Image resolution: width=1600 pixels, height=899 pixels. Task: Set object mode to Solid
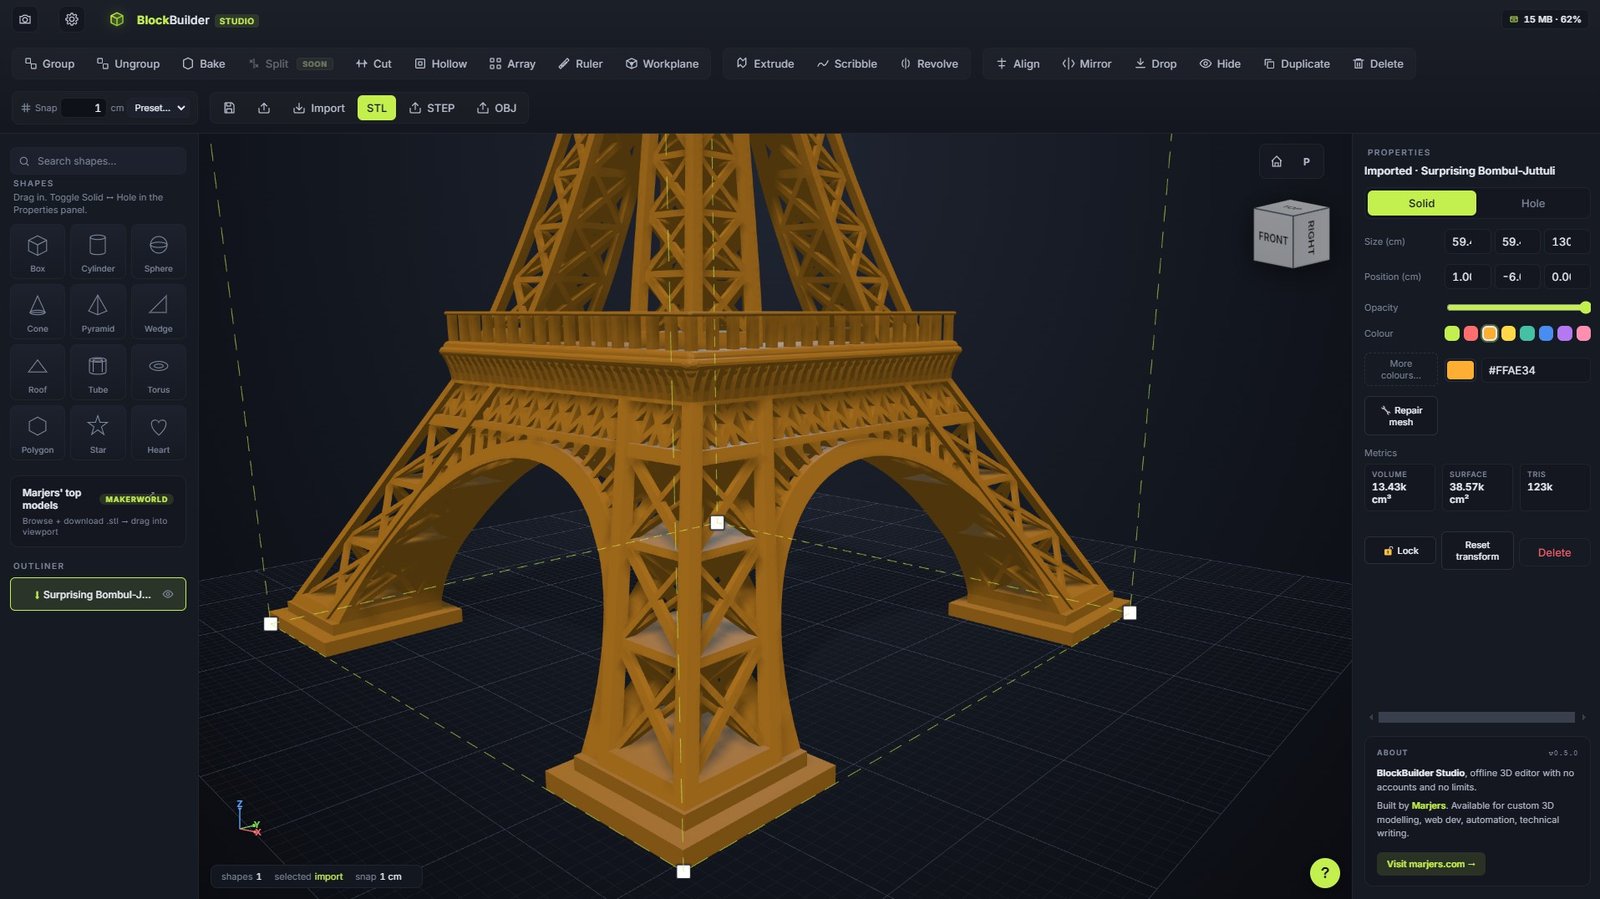click(x=1421, y=203)
